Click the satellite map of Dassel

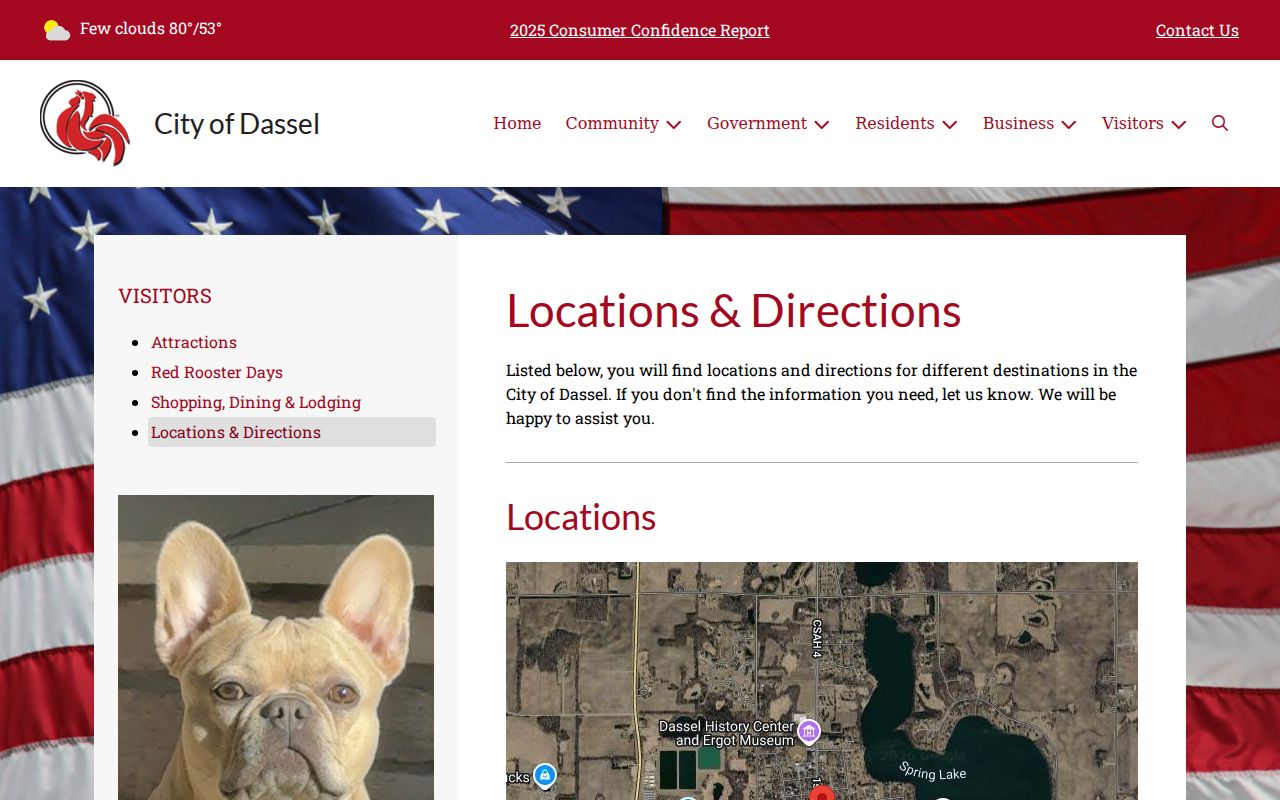pyautogui.click(x=822, y=681)
